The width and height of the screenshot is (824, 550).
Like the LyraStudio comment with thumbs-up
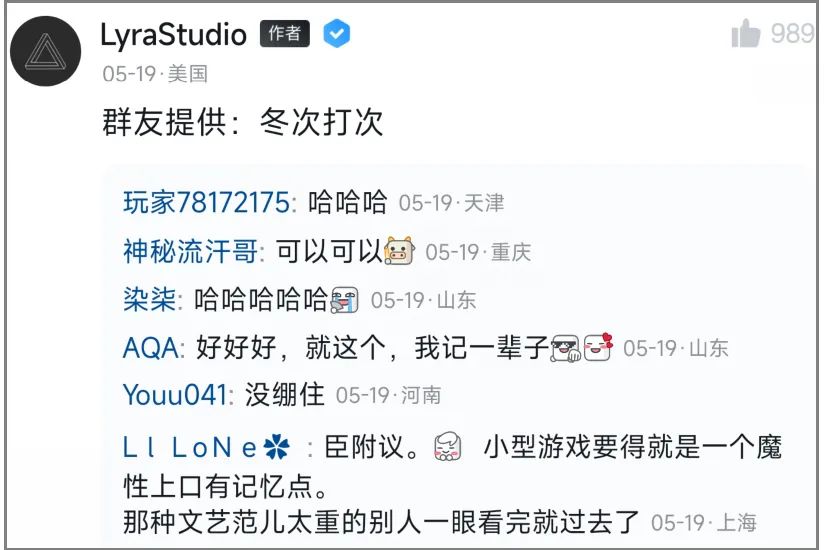click(x=746, y=33)
